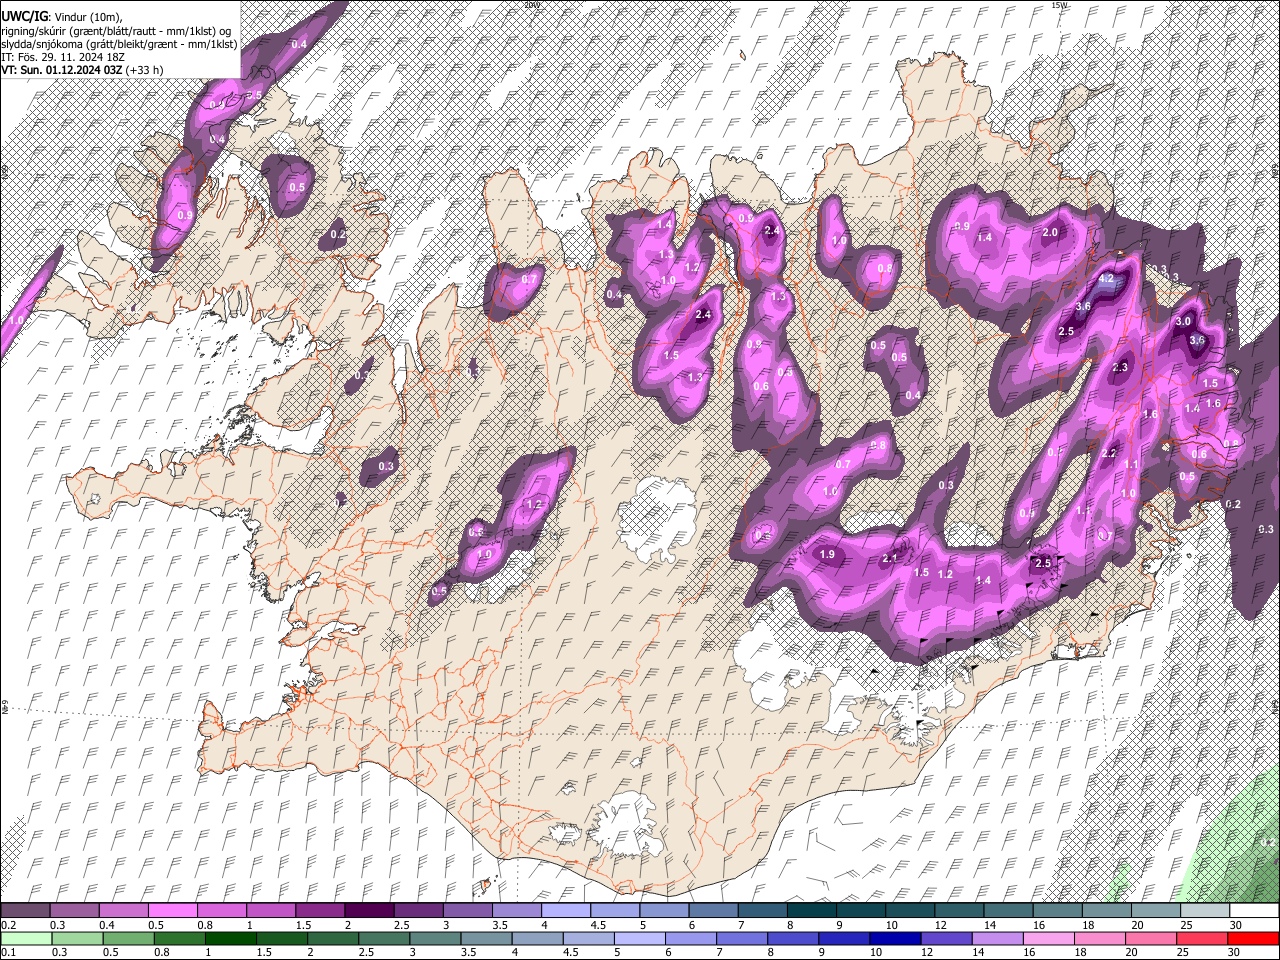The height and width of the screenshot is (960, 1280).
Task: Pick the 6 slate blue swatch in the upper legend
Action: [713, 911]
